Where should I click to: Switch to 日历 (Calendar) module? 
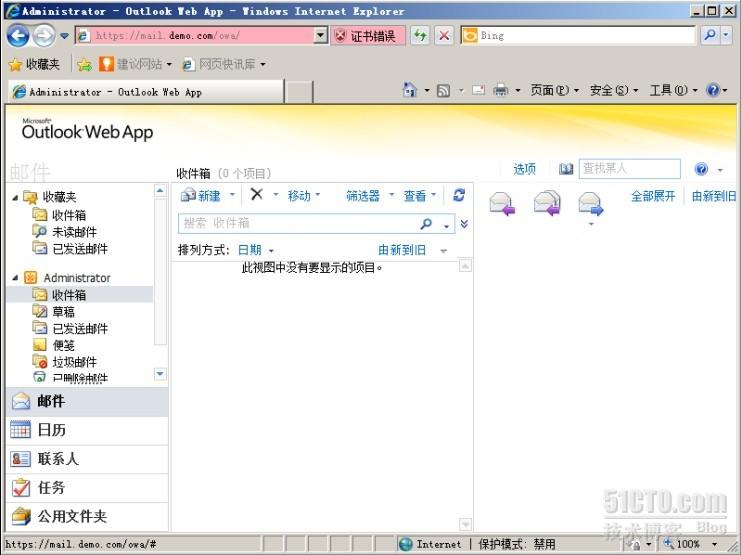87,430
